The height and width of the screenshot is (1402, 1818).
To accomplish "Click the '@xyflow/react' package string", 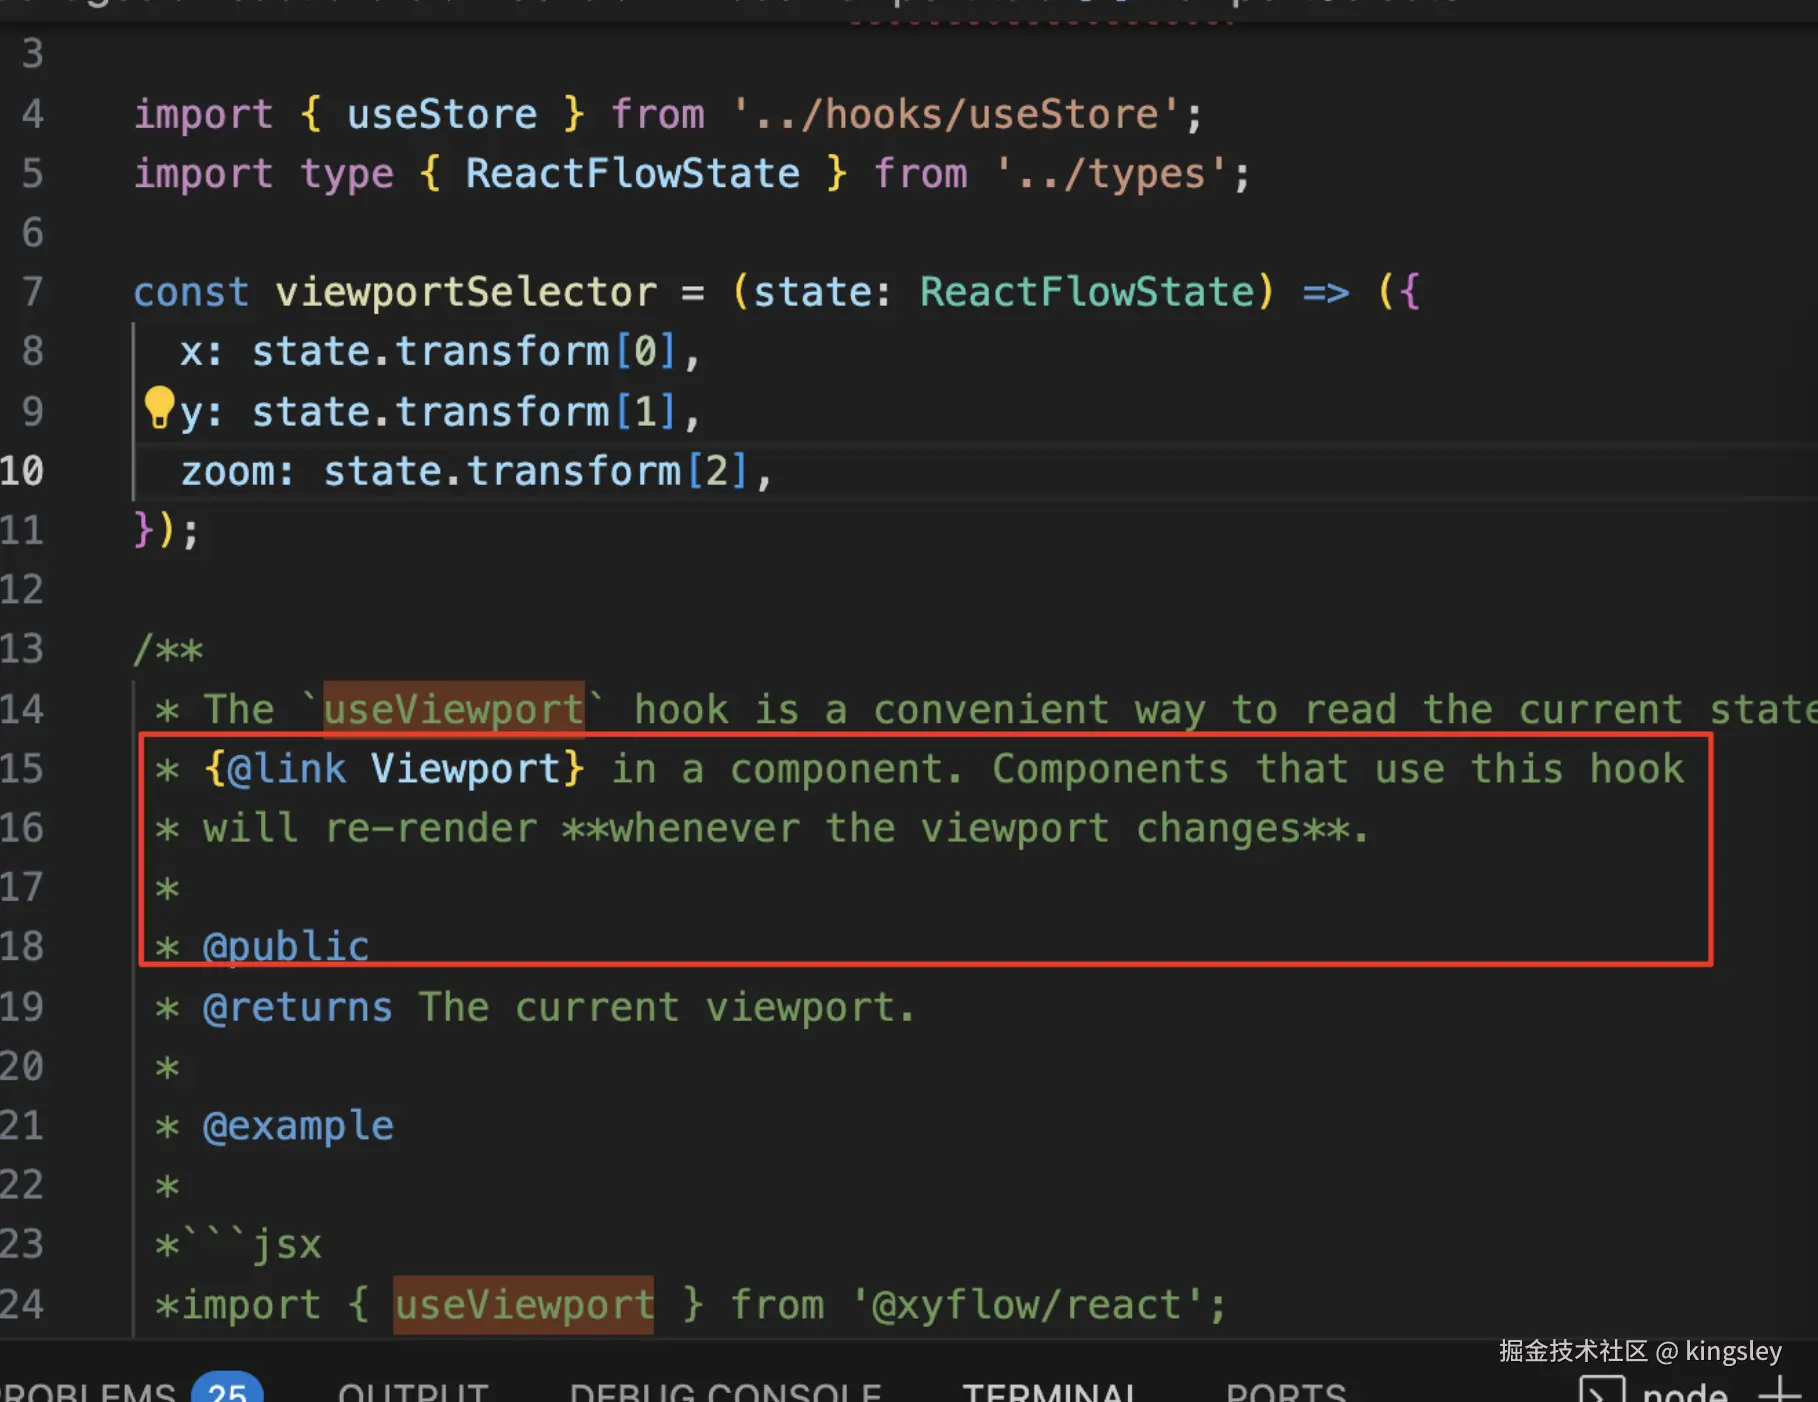I will [x=1027, y=1304].
